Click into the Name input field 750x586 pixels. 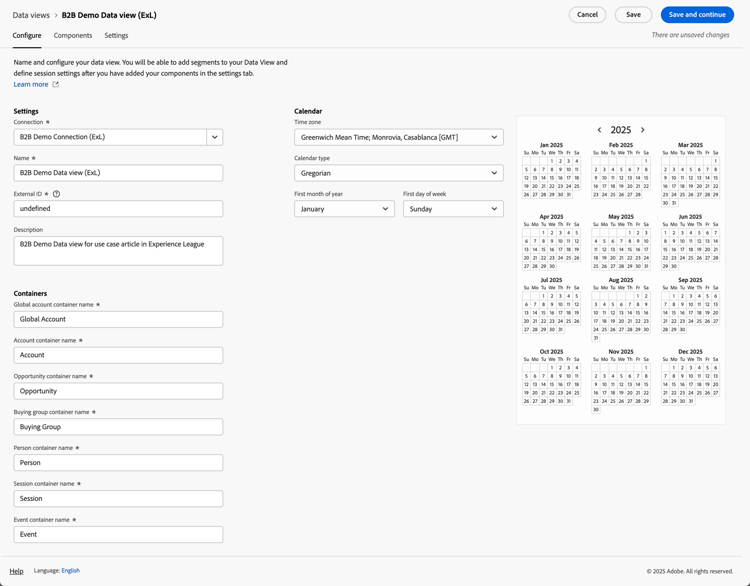pos(118,173)
